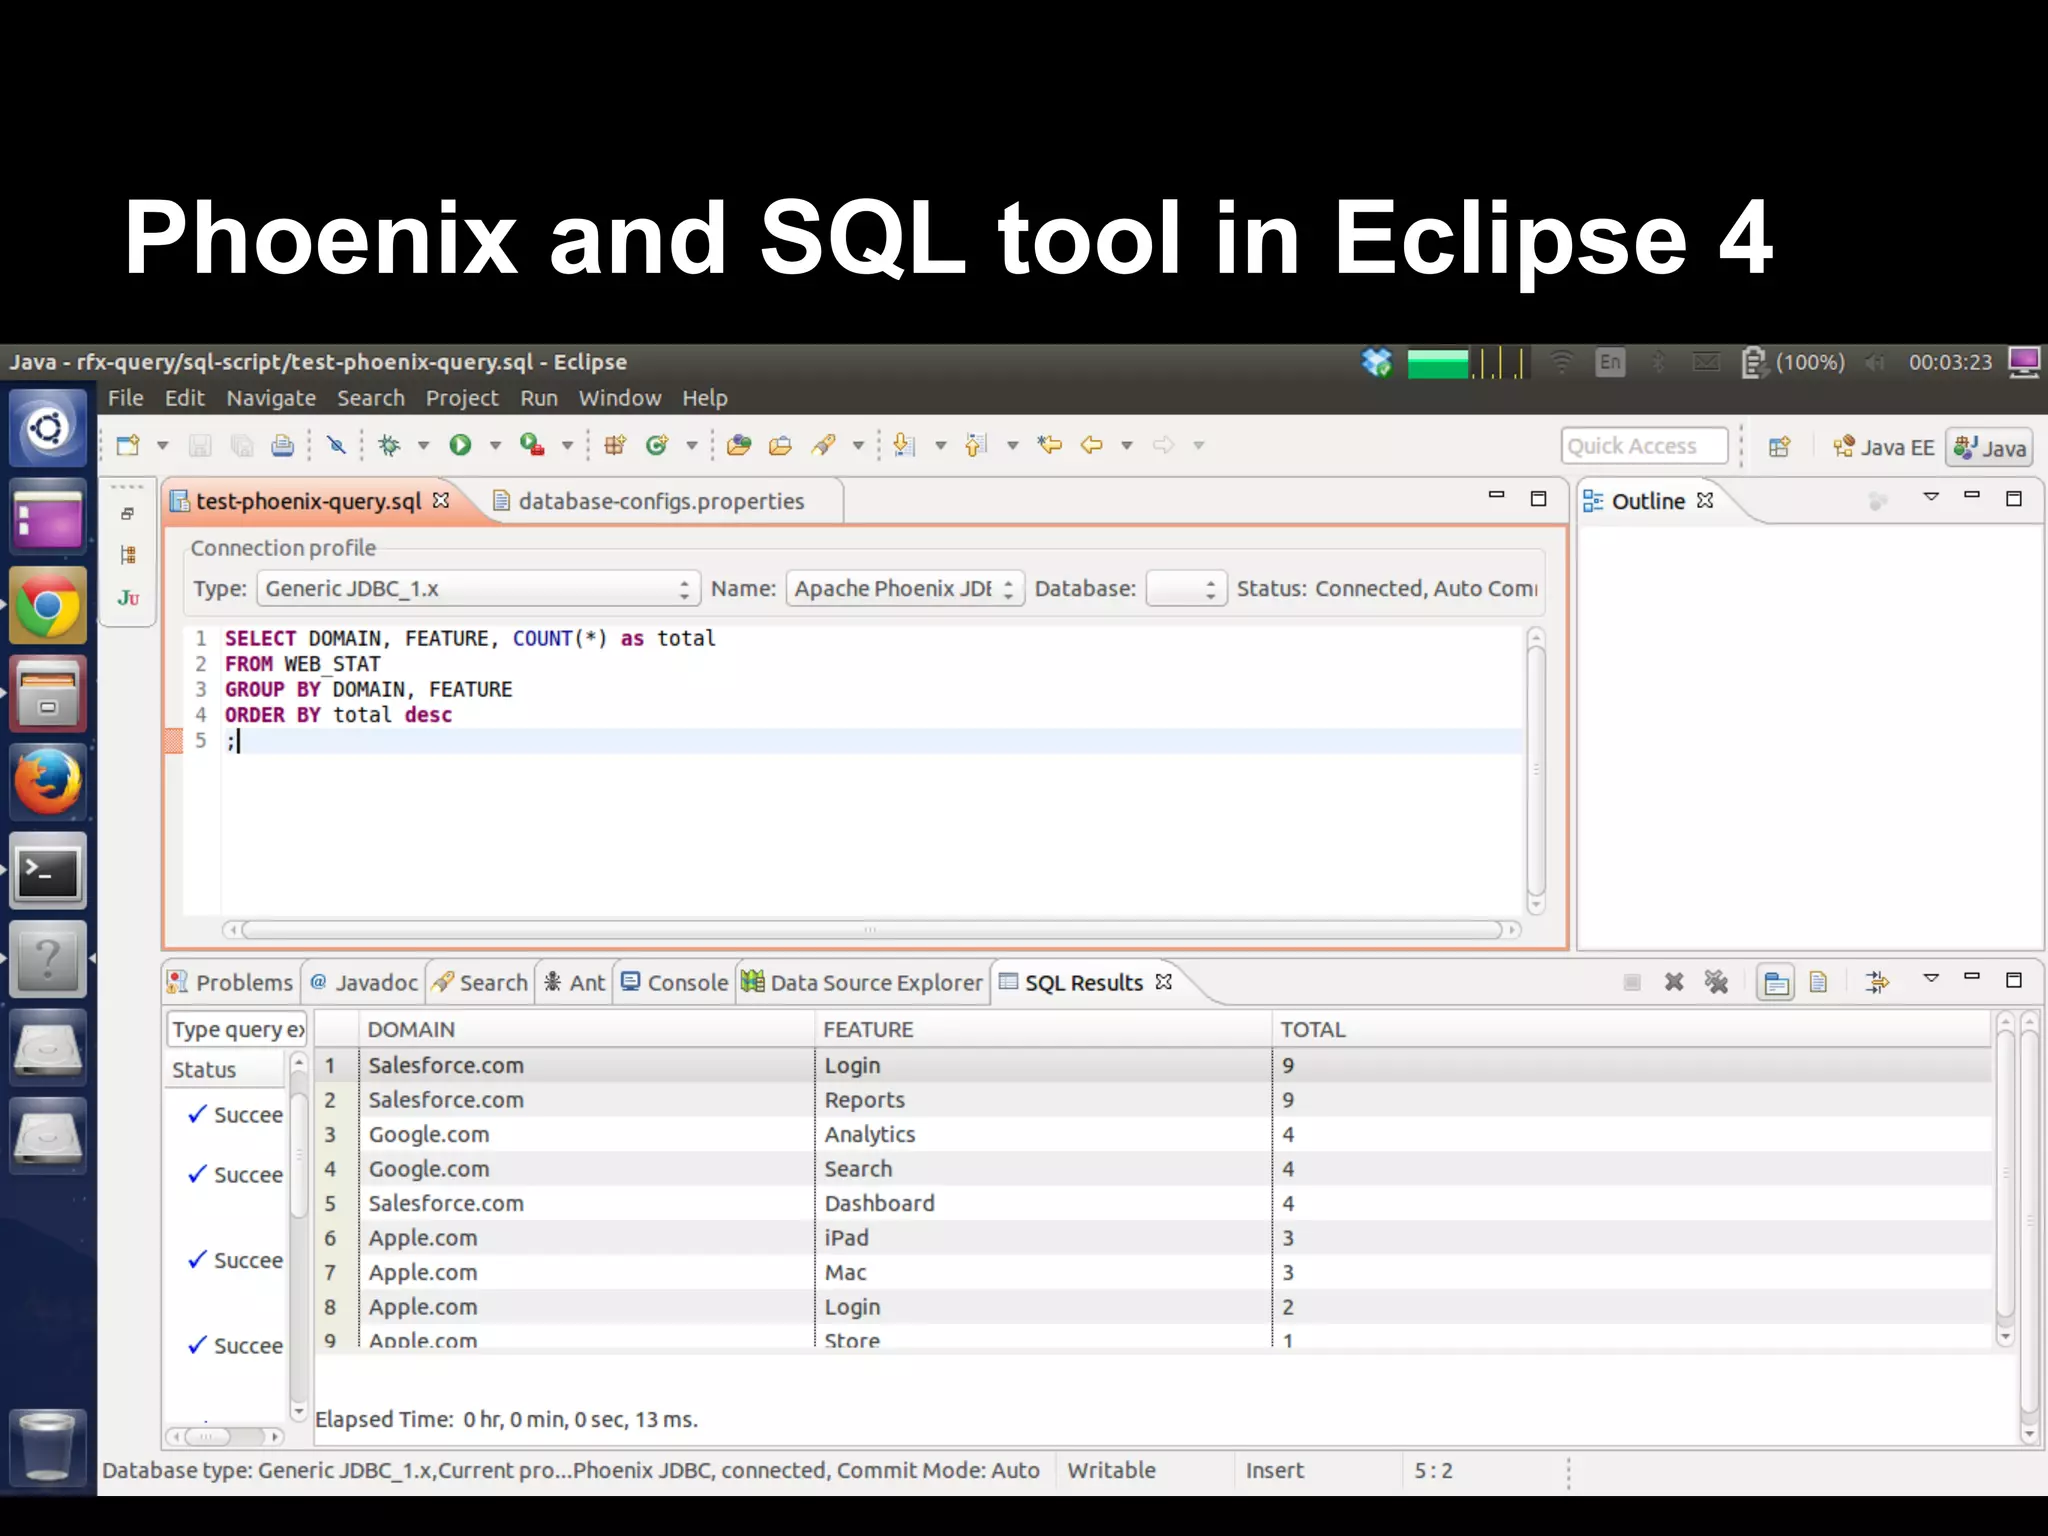Screen dimensions: 2048x1536
Task: Switch to database-configs.properties editor tab
Action: coord(661,501)
